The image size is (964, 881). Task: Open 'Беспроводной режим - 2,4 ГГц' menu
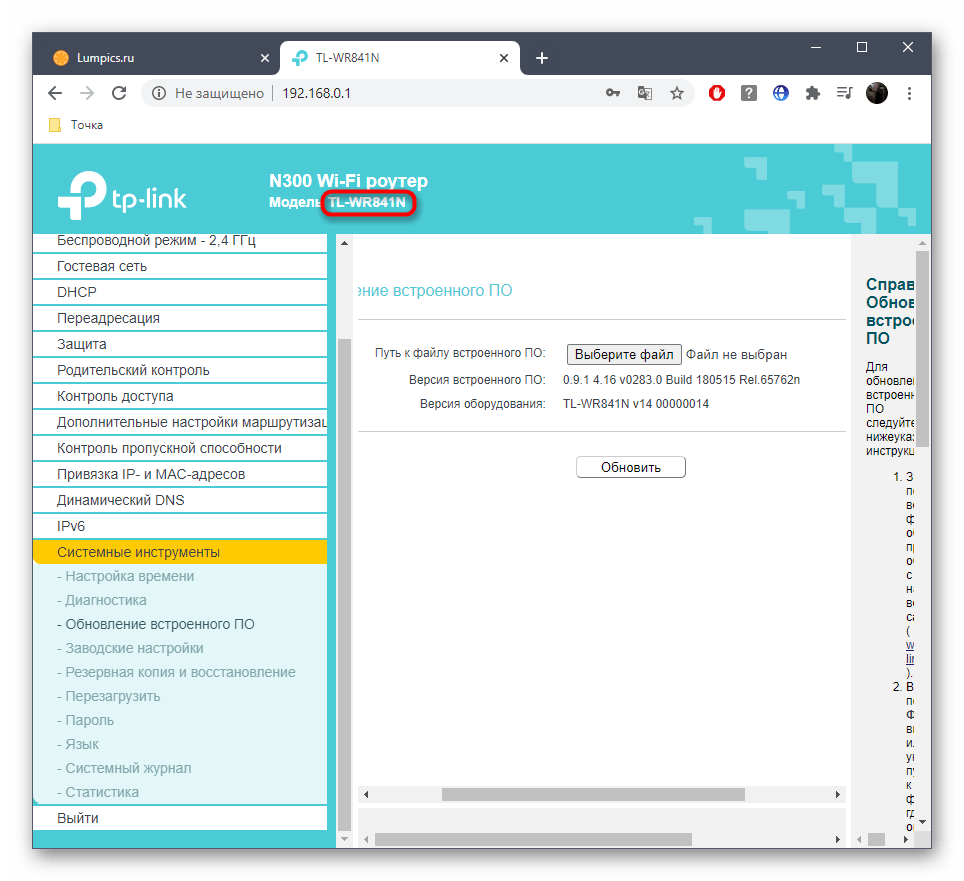[x=180, y=242]
